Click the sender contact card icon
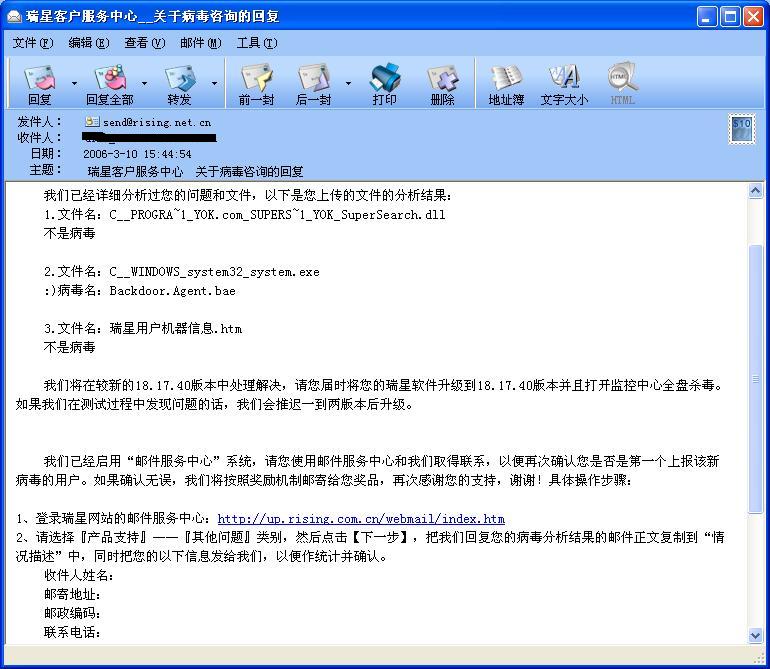The width and height of the screenshot is (770, 669). point(92,121)
